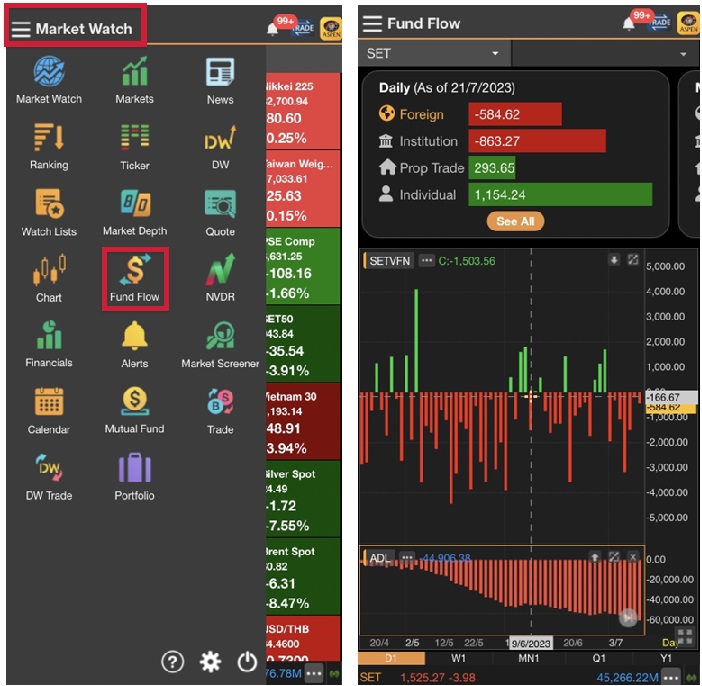
Task: Click the Prop Trade 293.65 bar
Action: [492, 168]
